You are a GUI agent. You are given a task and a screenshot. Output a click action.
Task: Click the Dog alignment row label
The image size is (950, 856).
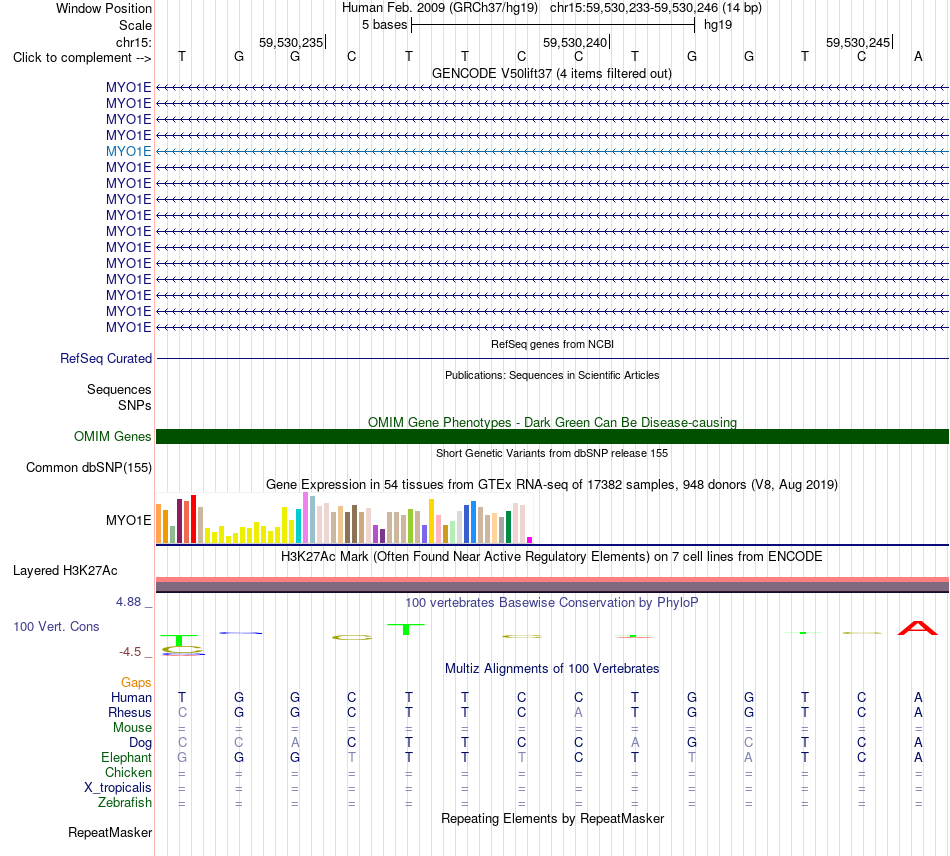click(x=140, y=743)
